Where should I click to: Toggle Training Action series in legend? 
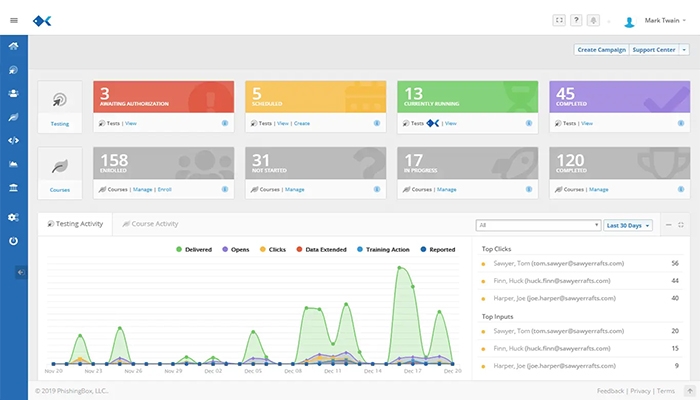(x=383, y=250)
